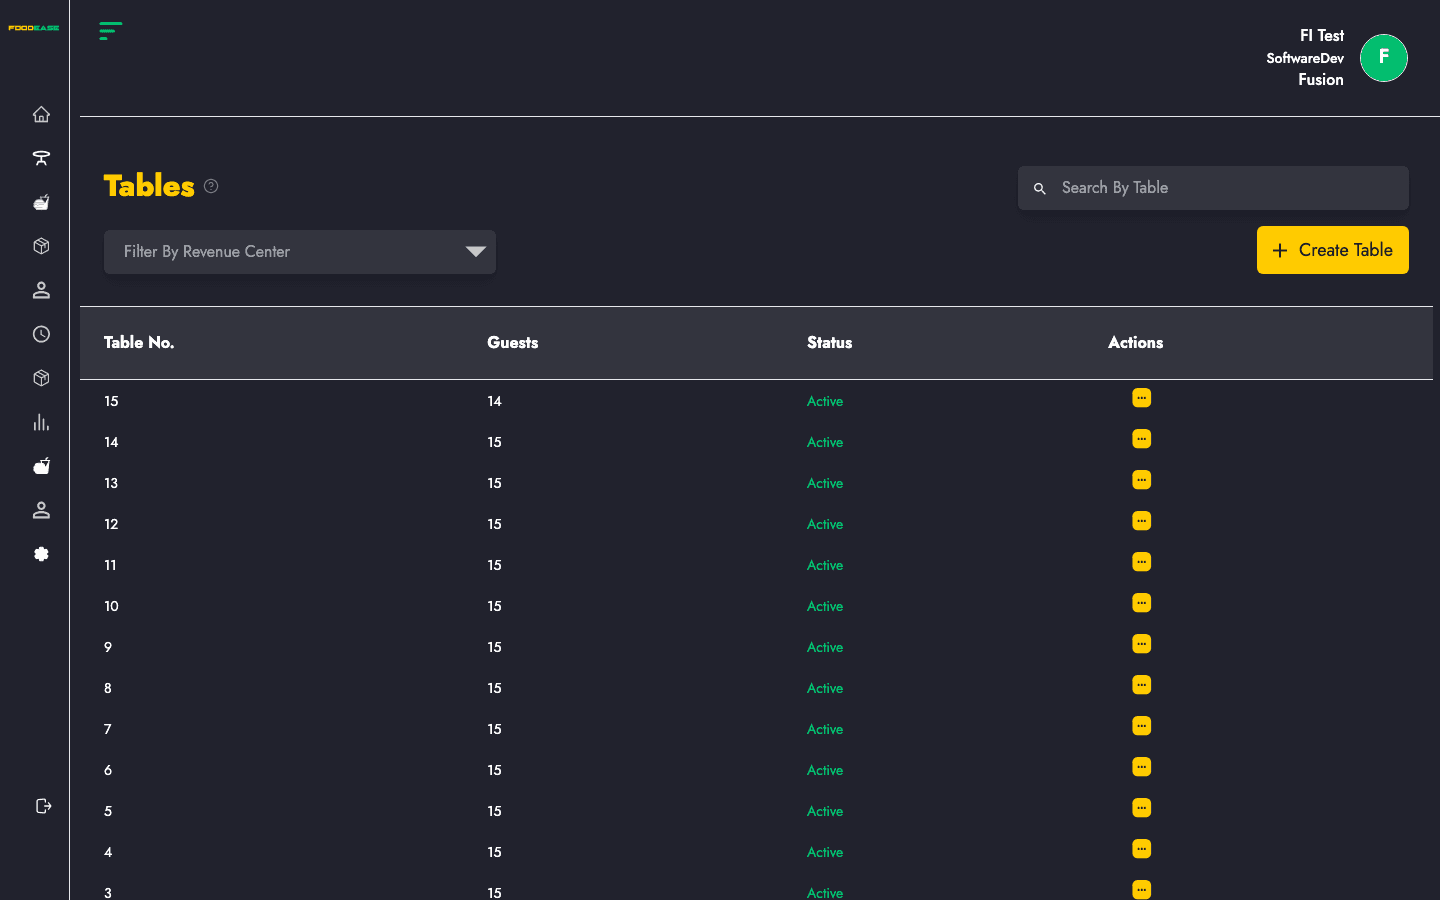Expand the Filter By Revenue Center dropdown

click(300, 252)
